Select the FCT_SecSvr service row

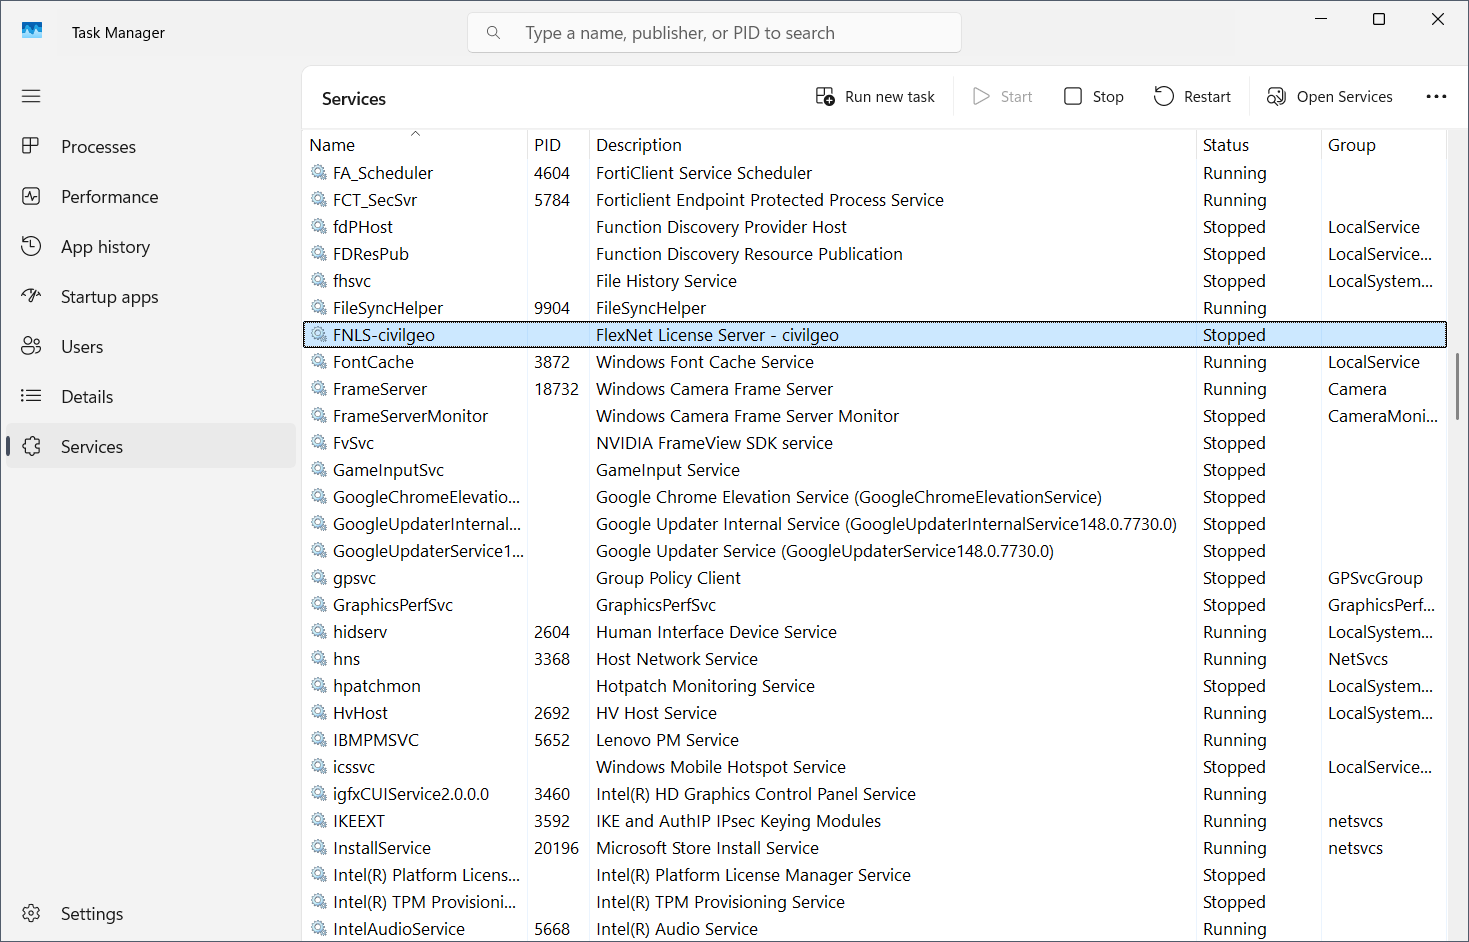874,200
